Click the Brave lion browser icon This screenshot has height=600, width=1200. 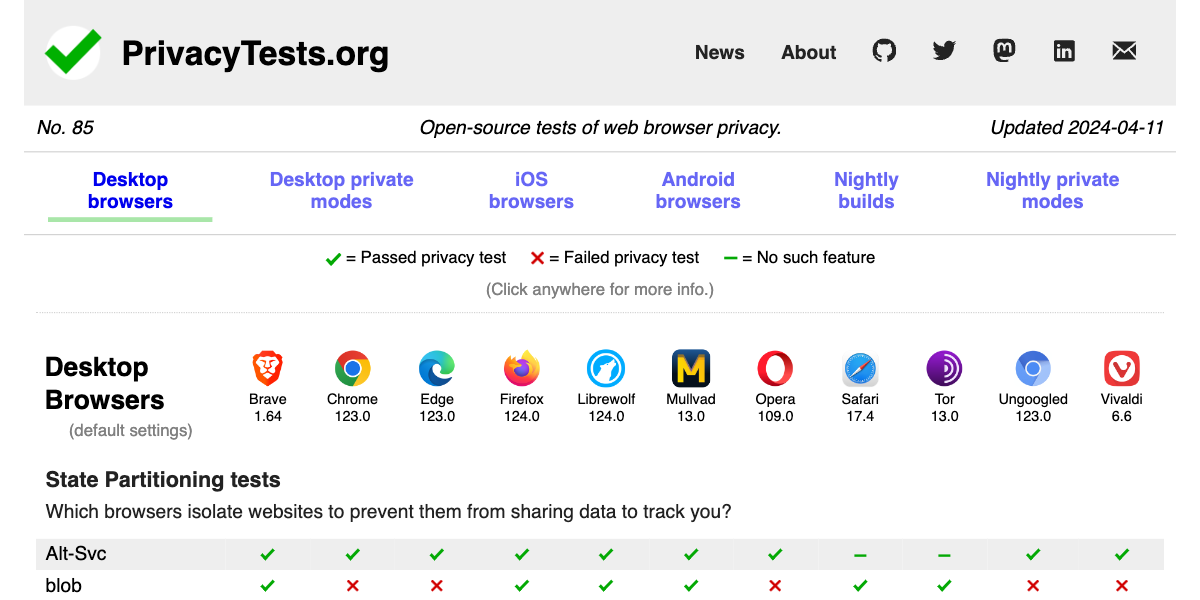click(x=267, y=369)
